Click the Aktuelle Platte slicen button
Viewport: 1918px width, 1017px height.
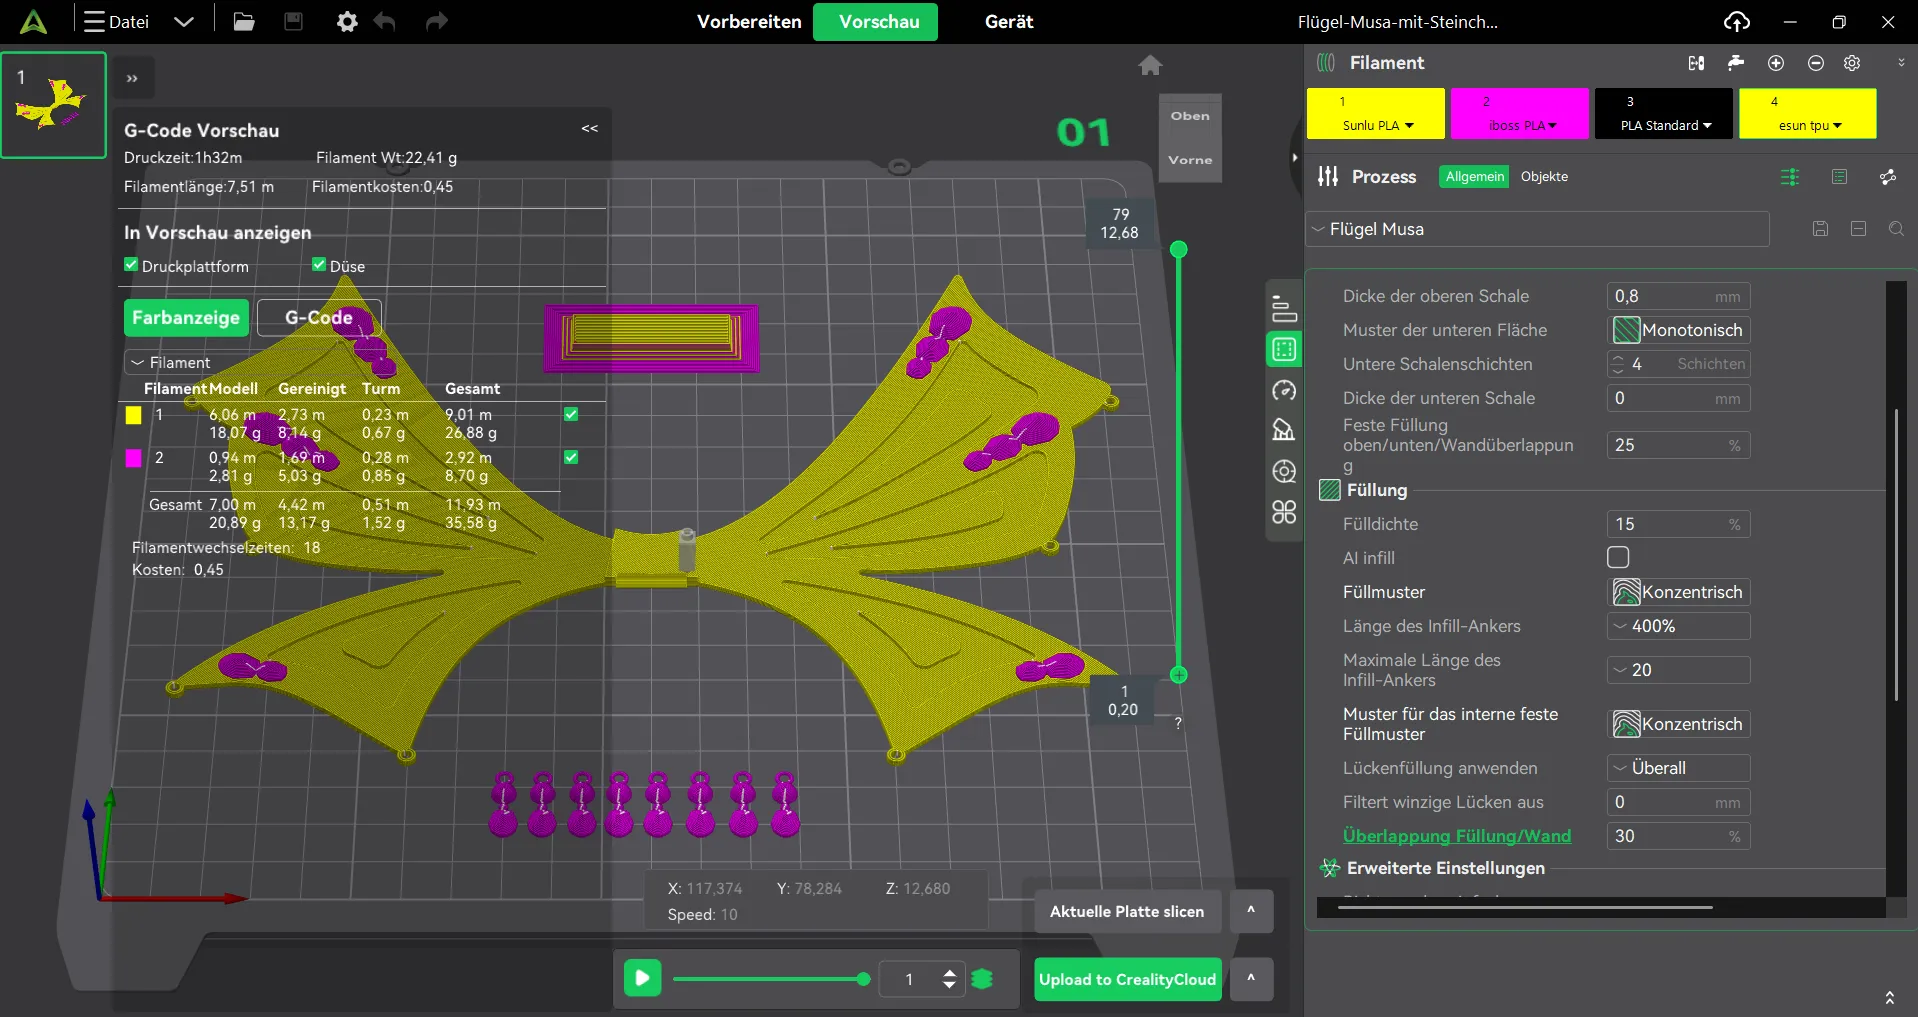click(1126, 911)
